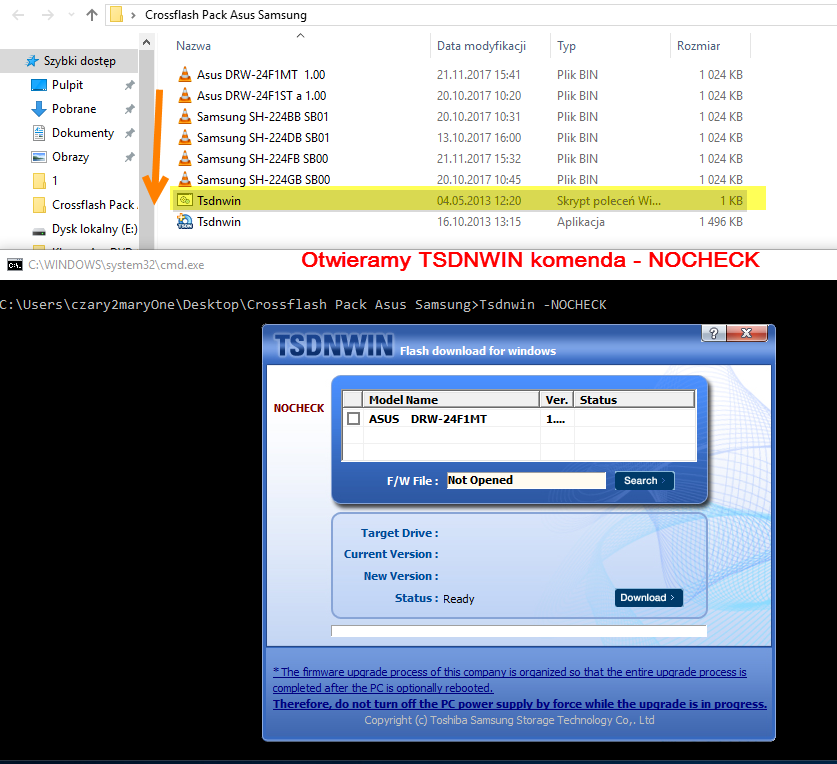Screen dimensions: 837x764
Task: Click the 1 496 KB size cell
Action: point(721,222)
